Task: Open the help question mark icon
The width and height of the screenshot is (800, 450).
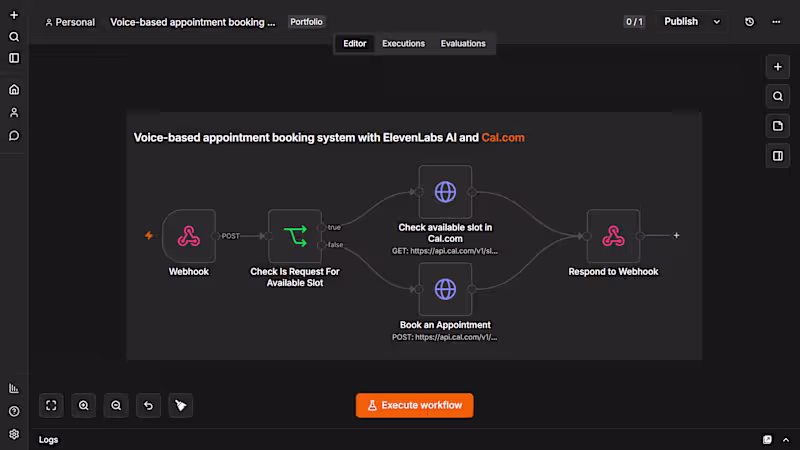Action: 14,411
